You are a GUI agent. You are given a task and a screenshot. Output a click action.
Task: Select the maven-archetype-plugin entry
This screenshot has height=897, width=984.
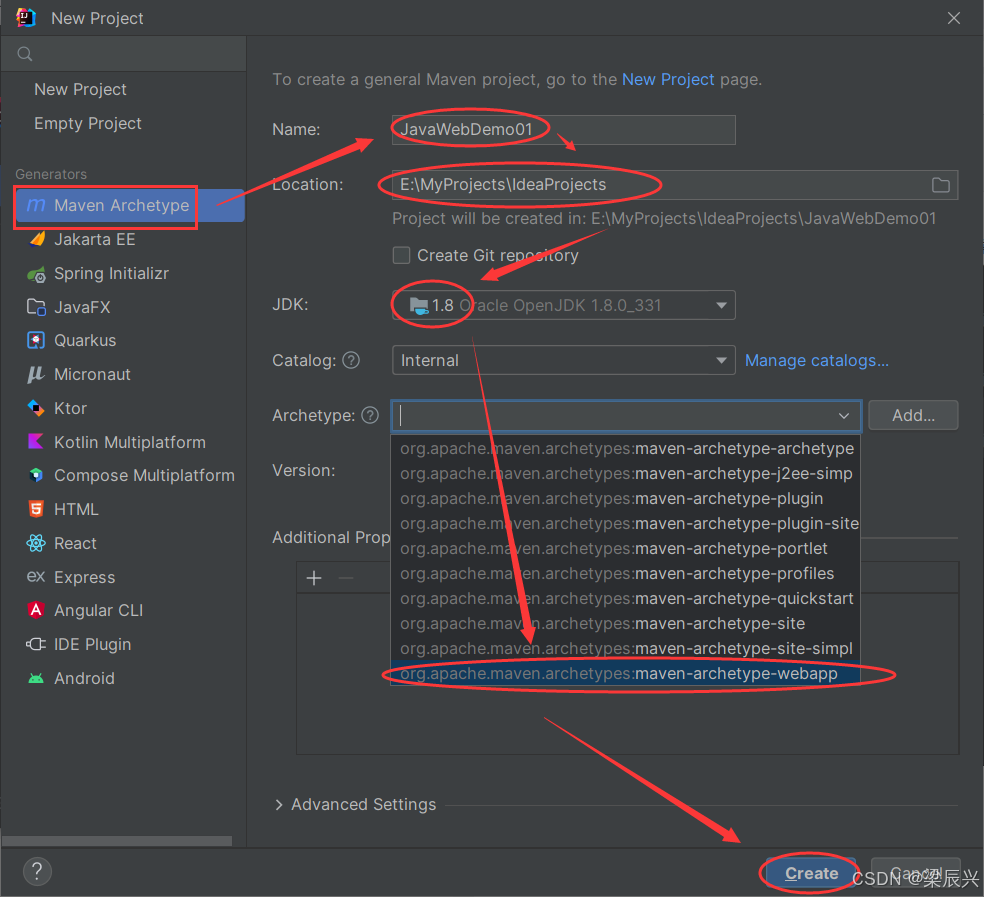(x=625, y=498)
